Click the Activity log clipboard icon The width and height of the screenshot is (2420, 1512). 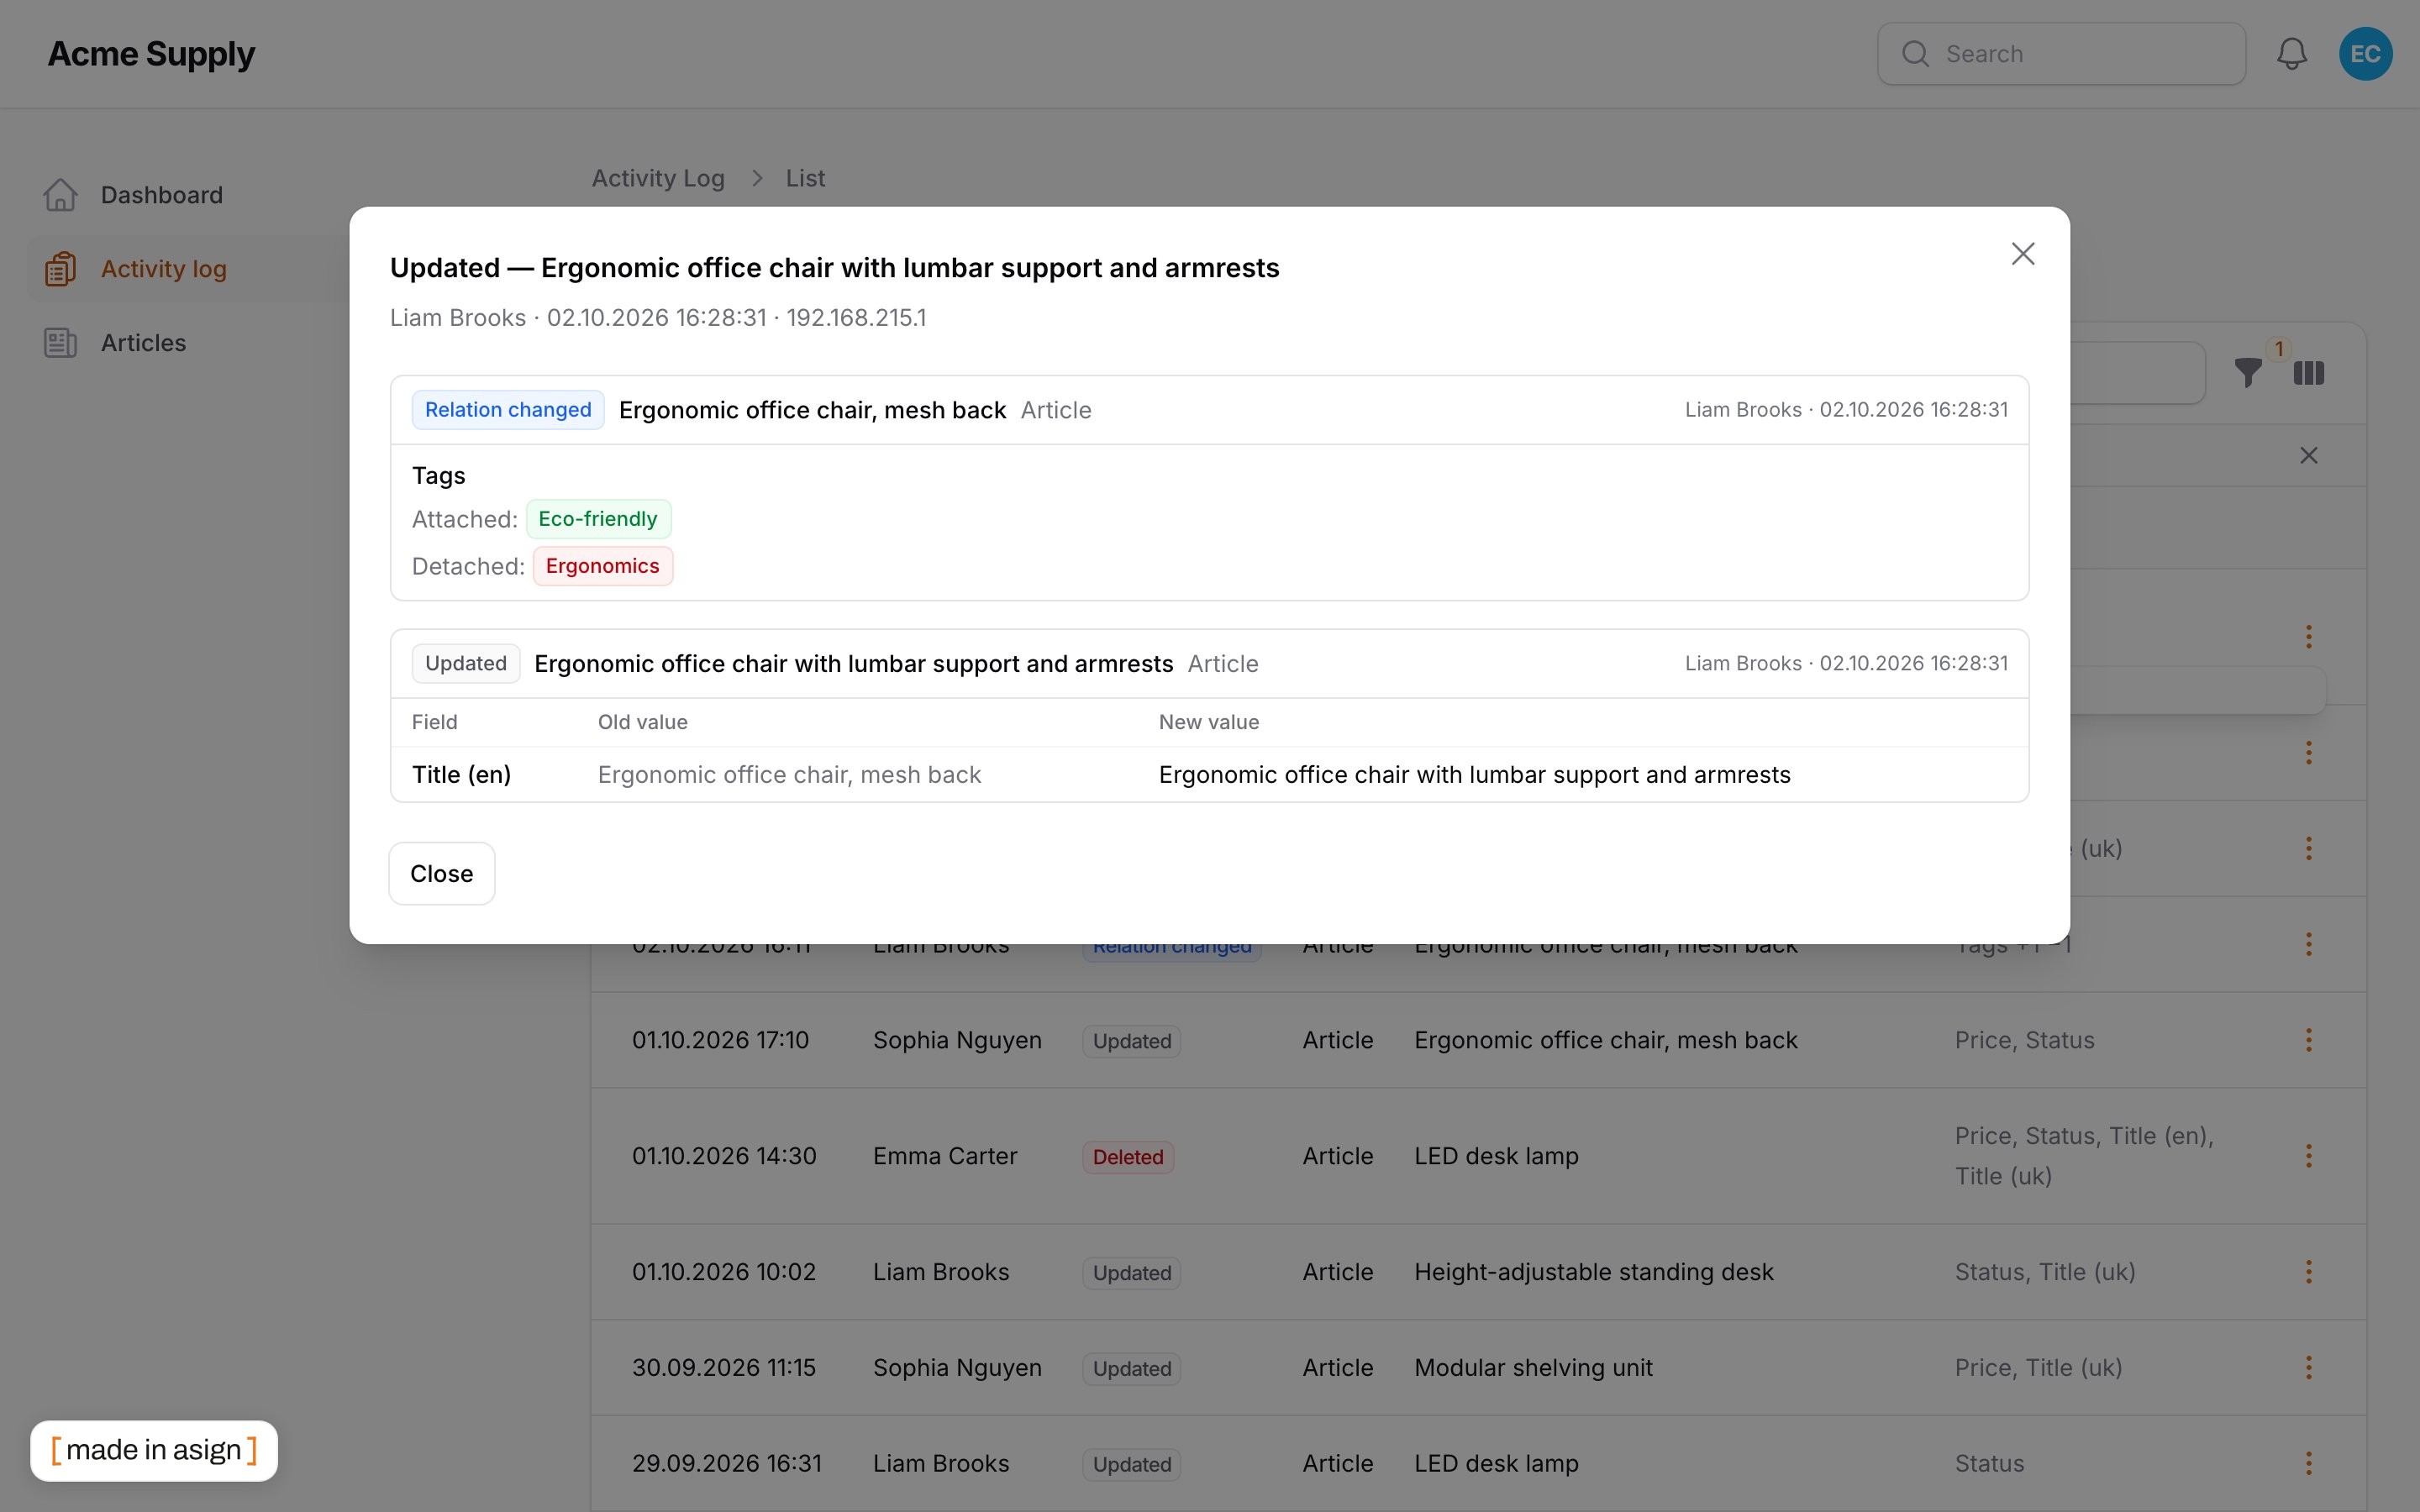60,269
